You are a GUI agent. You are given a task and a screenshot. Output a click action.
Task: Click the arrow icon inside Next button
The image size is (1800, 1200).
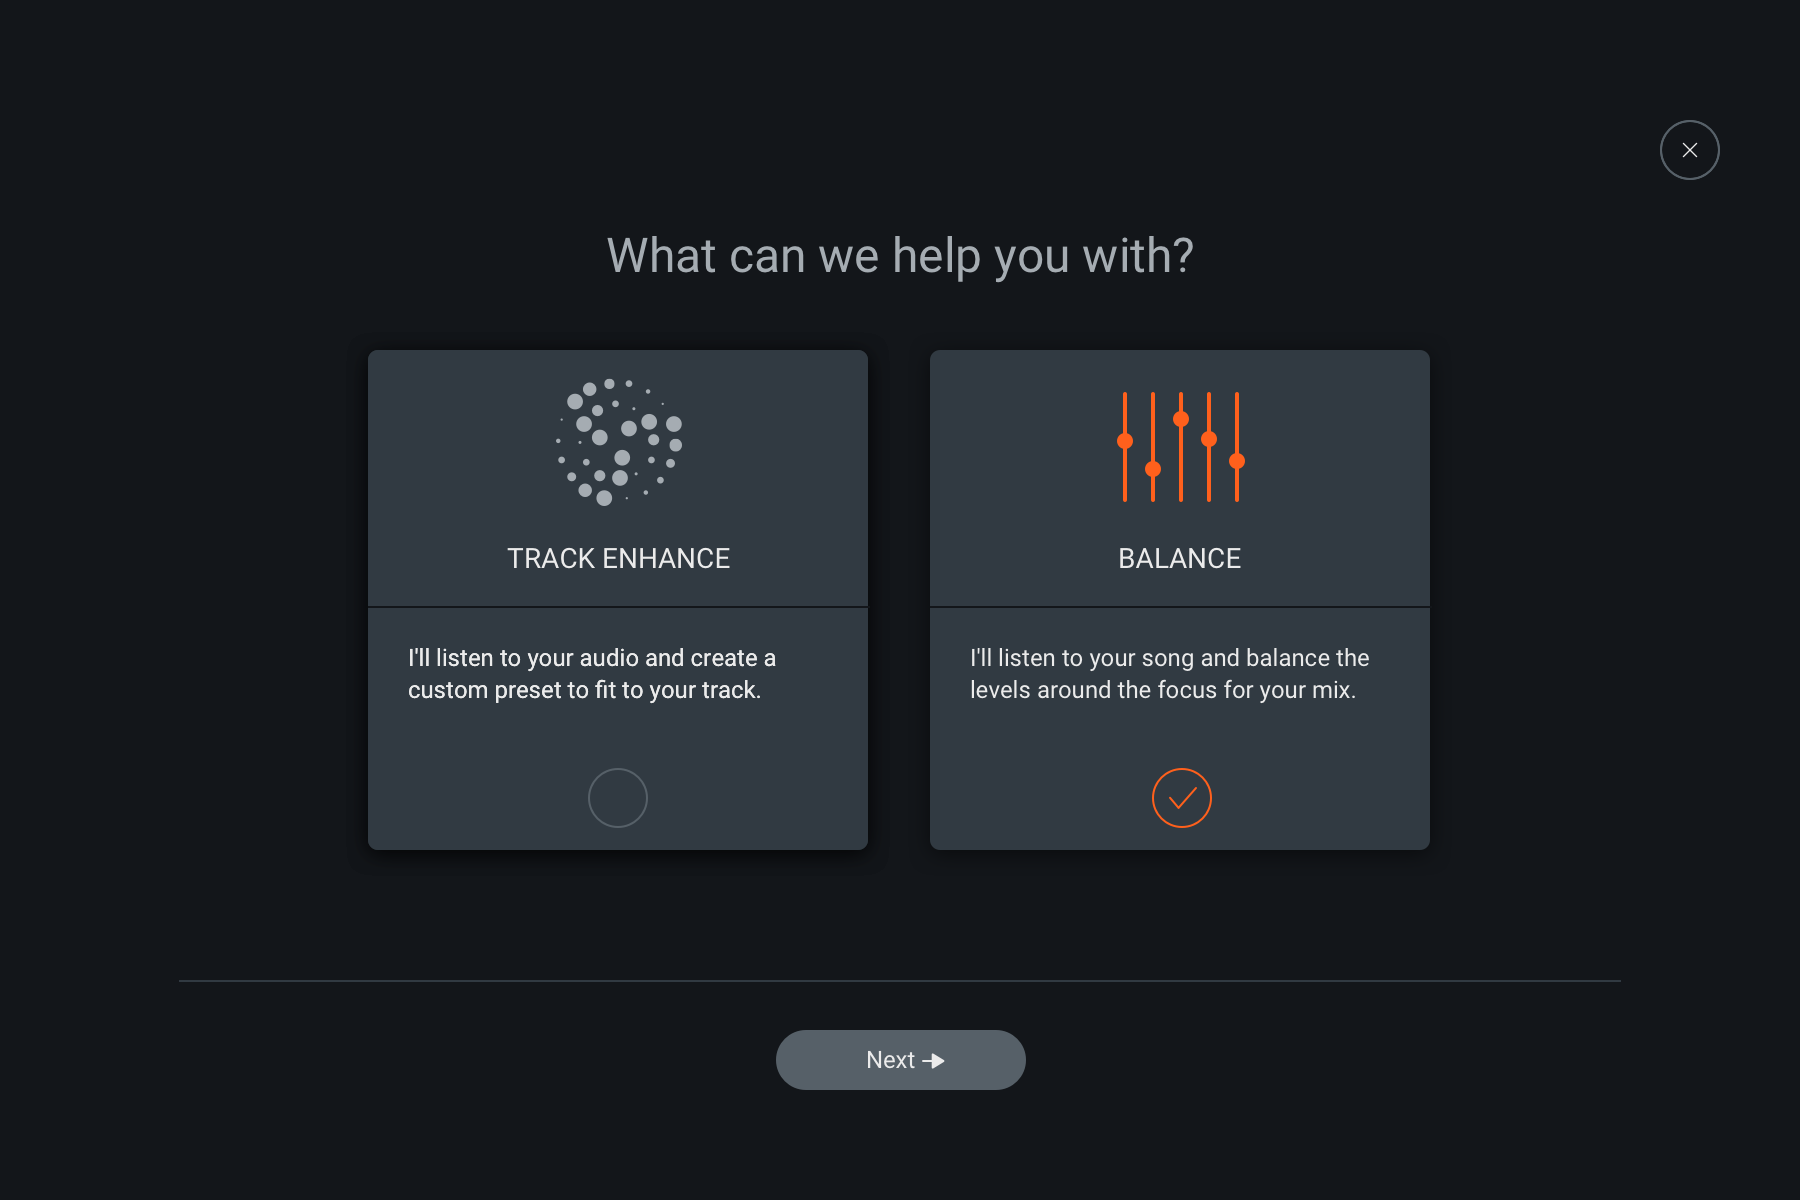[934, 1061]
